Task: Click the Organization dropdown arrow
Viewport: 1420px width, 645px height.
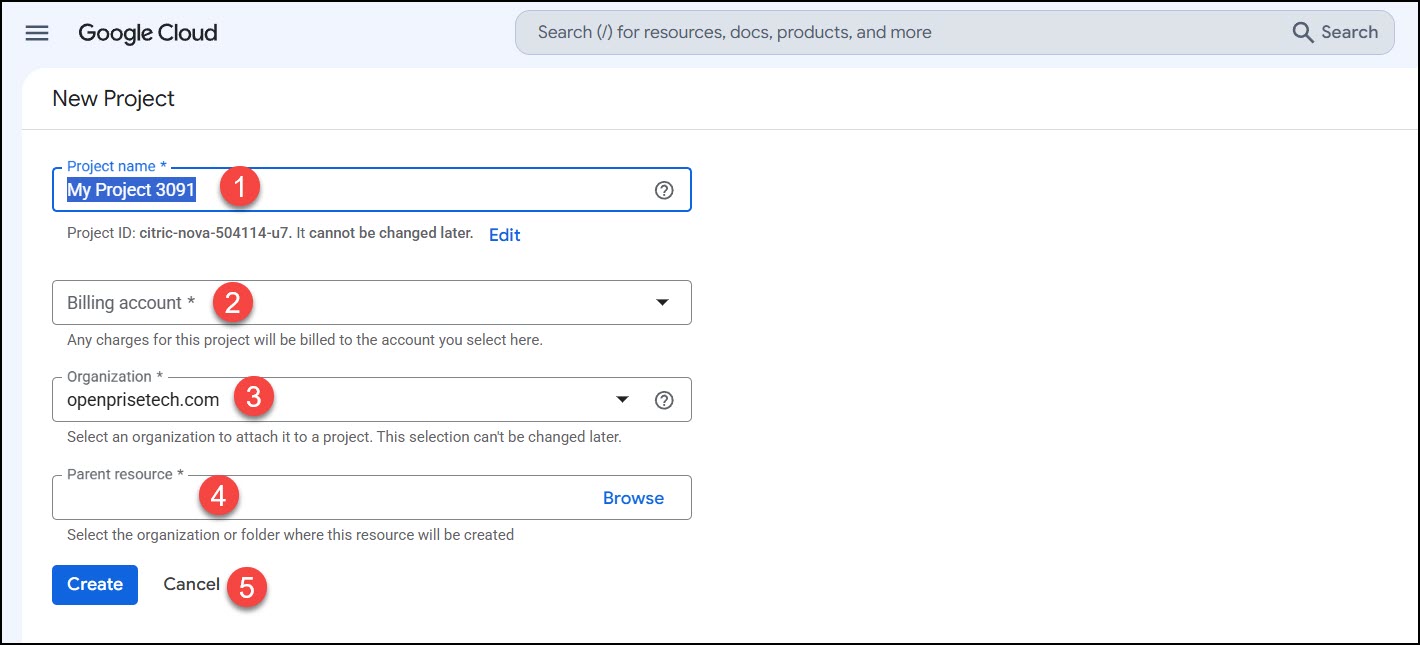Action: click(622, 400)
